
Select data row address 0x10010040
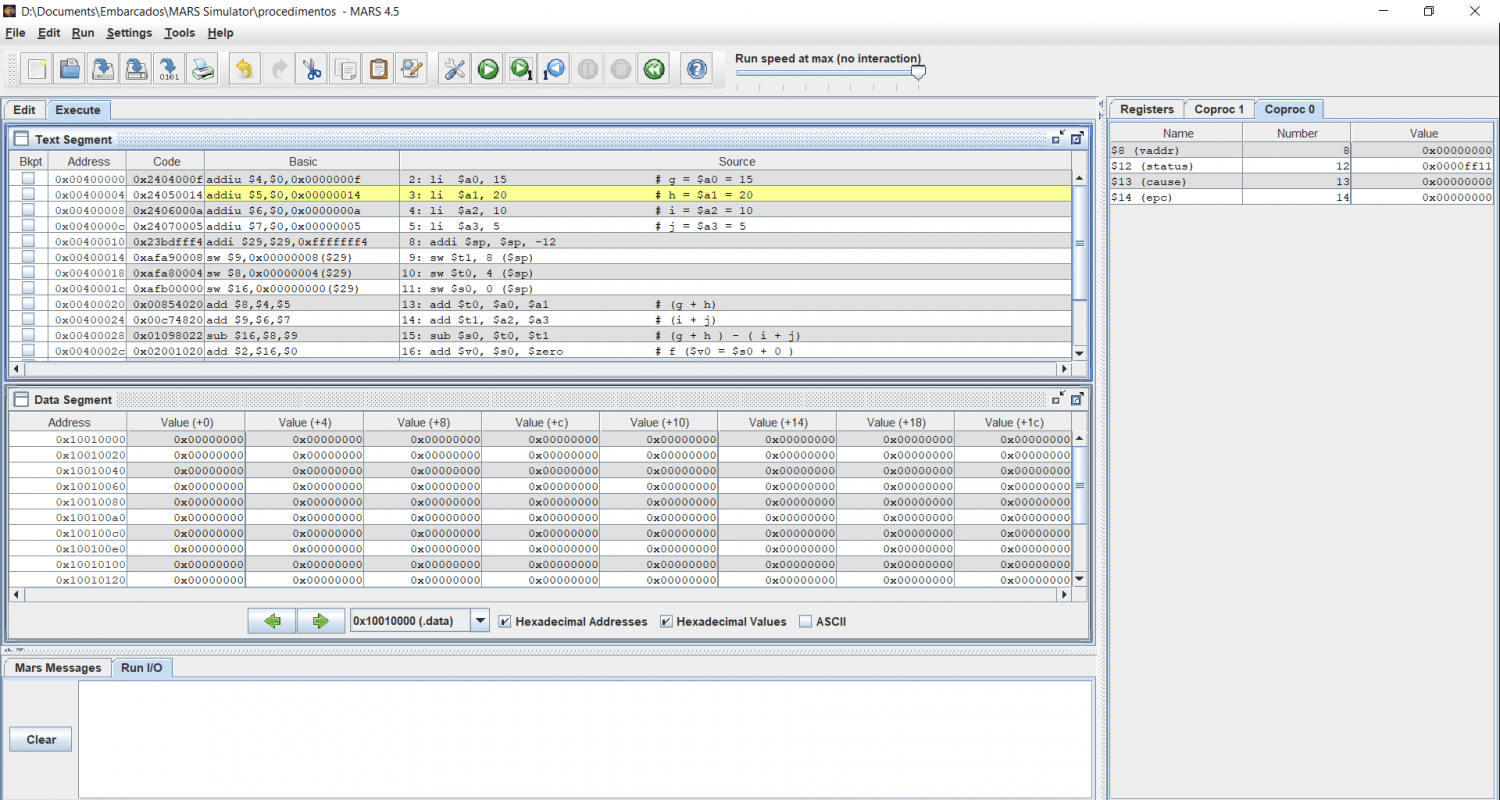tap(541, 470)
